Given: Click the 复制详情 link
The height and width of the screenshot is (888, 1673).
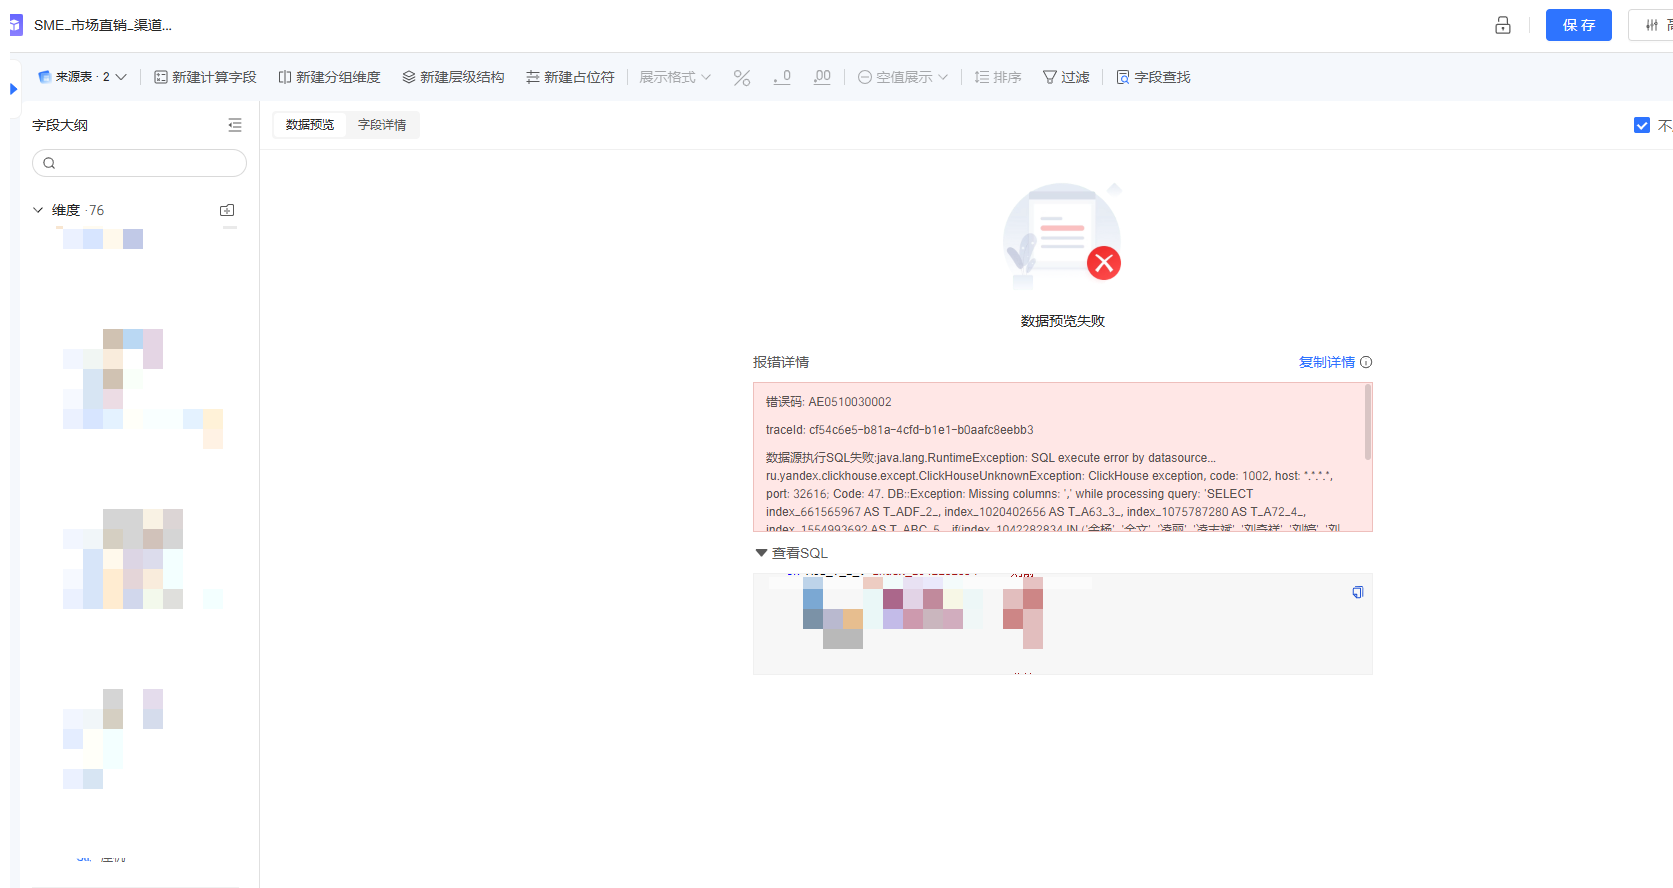Looking at the screenshot, I should [1326, 362].
